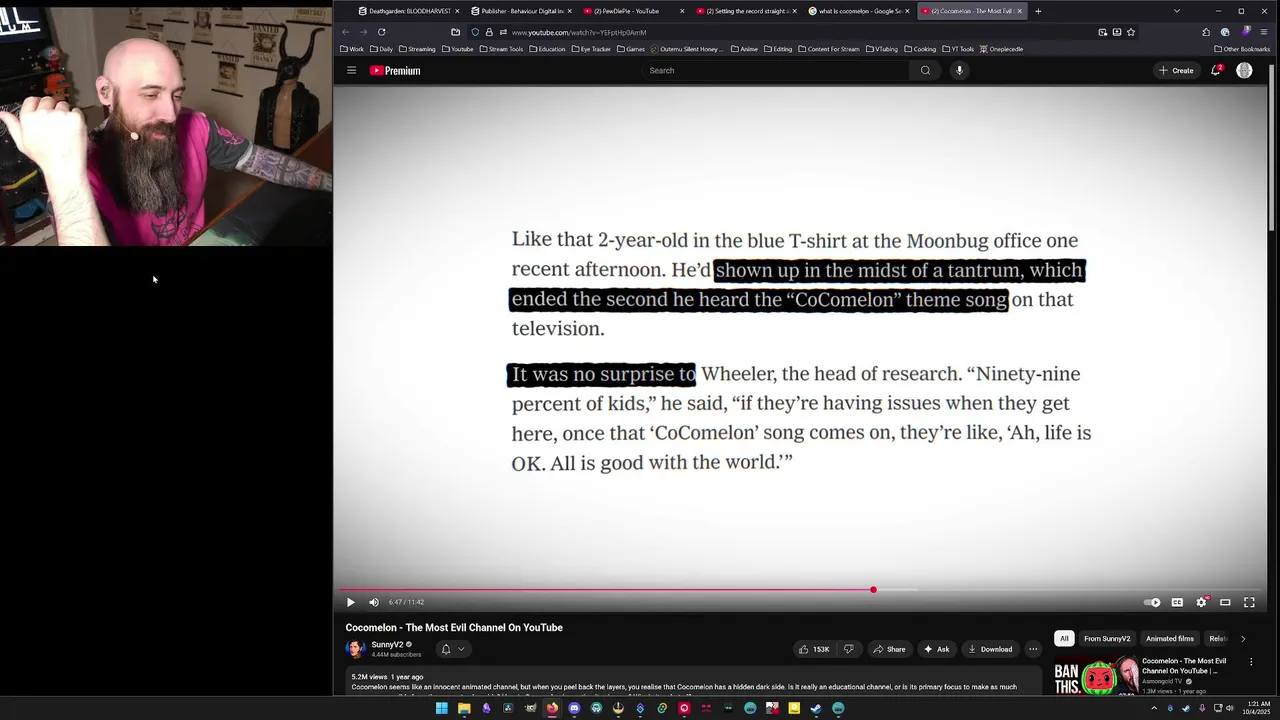
Task: Click the Share button
Action: (x=889, y=649)
